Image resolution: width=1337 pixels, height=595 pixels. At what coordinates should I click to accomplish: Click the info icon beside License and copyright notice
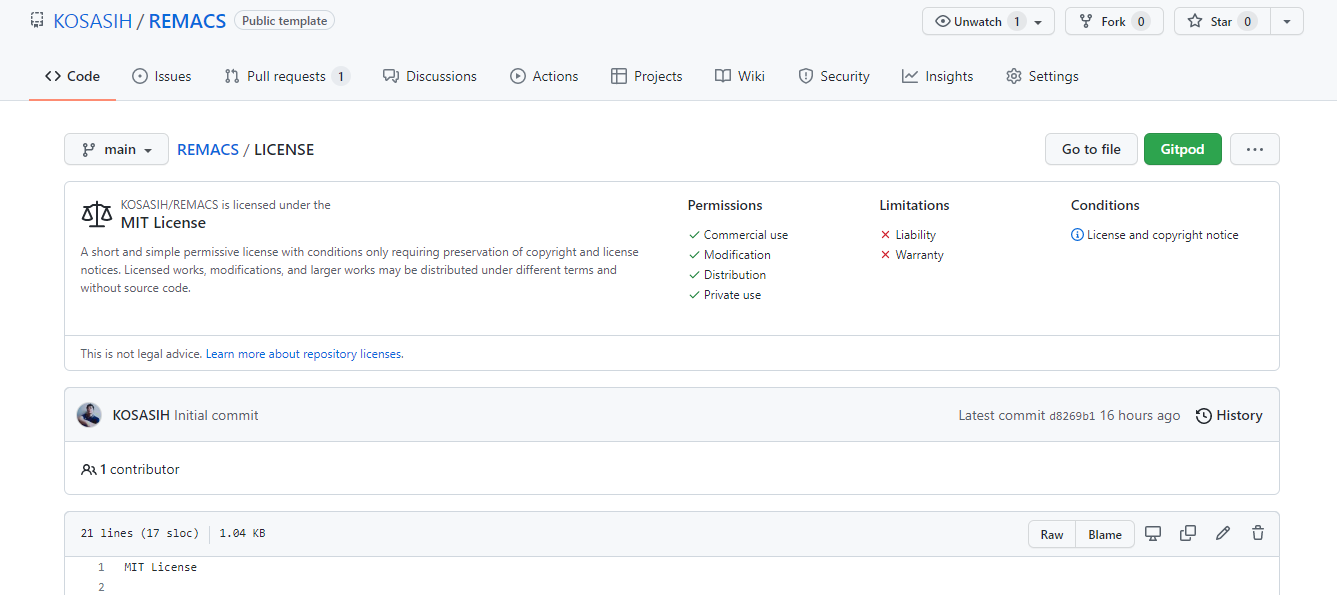pyautogui.click(x=1077, y=235)
